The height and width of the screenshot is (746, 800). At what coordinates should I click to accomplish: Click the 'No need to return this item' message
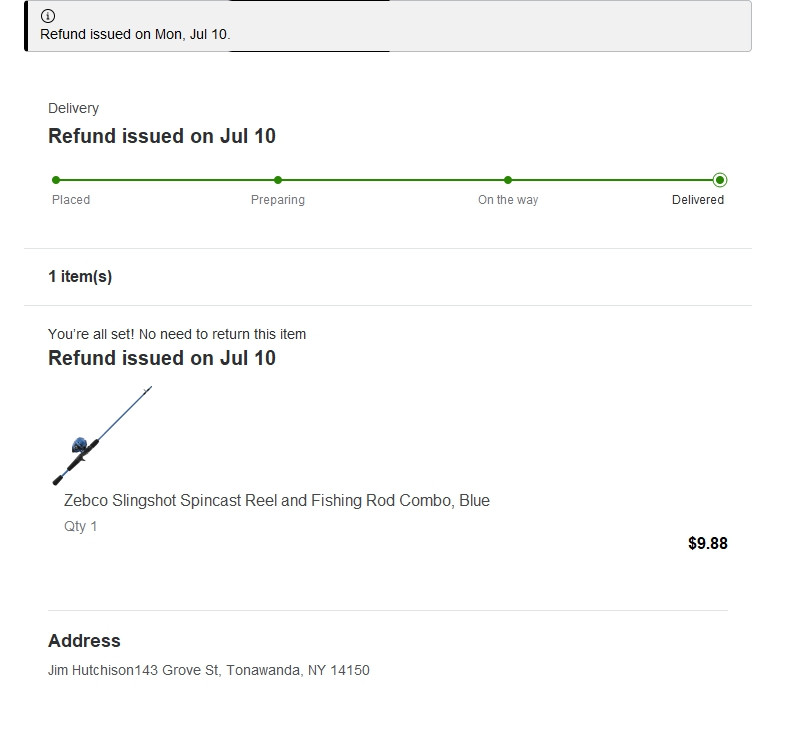[x=177, y=334]
